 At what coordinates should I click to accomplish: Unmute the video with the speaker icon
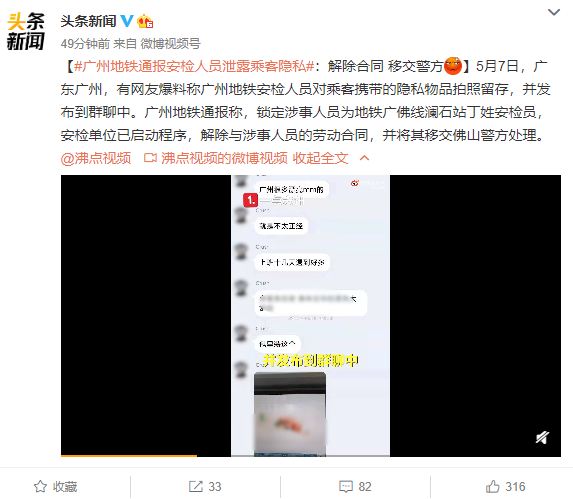point(542,437)
